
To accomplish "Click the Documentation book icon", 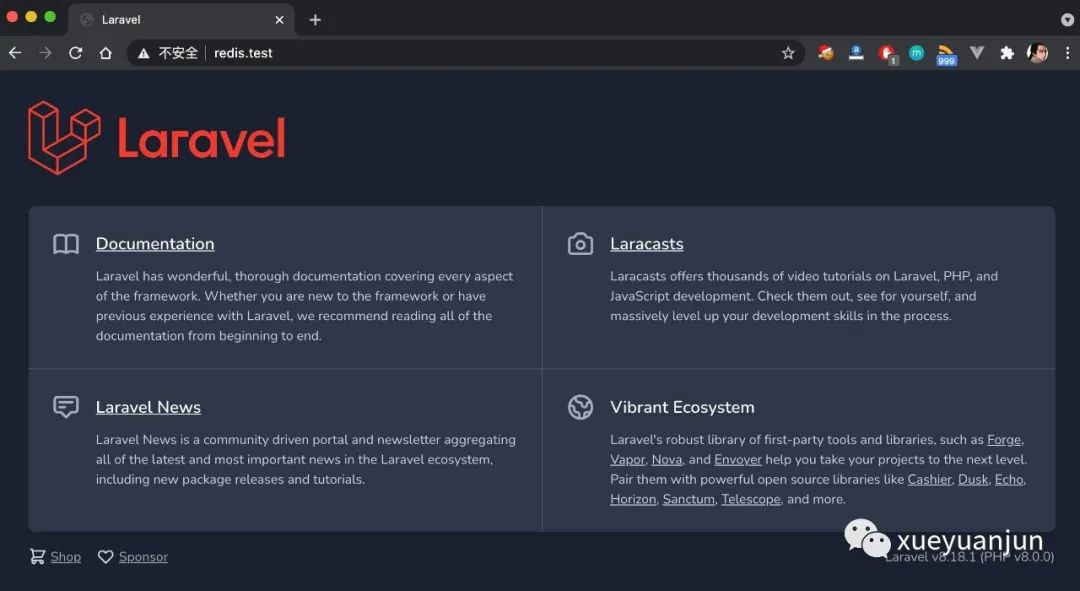I will click(x=66, y=244).
